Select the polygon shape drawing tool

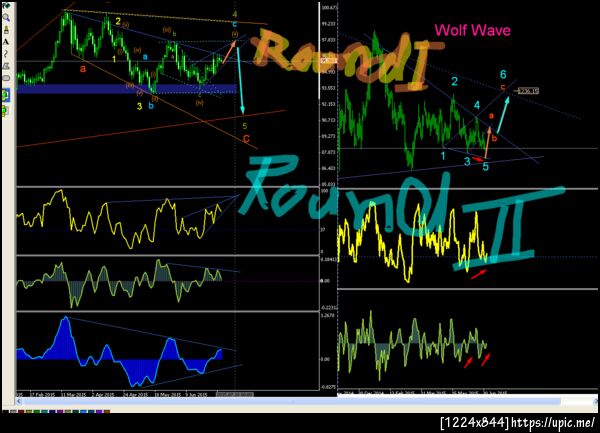point(6,66)
